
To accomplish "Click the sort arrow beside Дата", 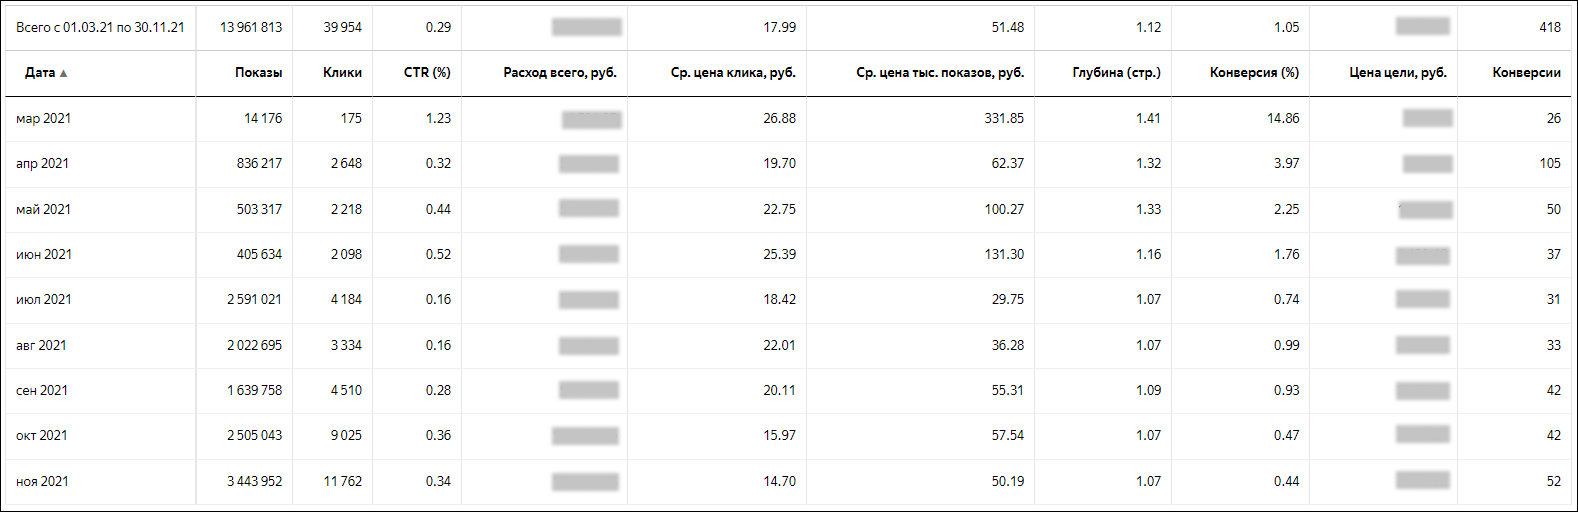I will click(x=64, y=74).
